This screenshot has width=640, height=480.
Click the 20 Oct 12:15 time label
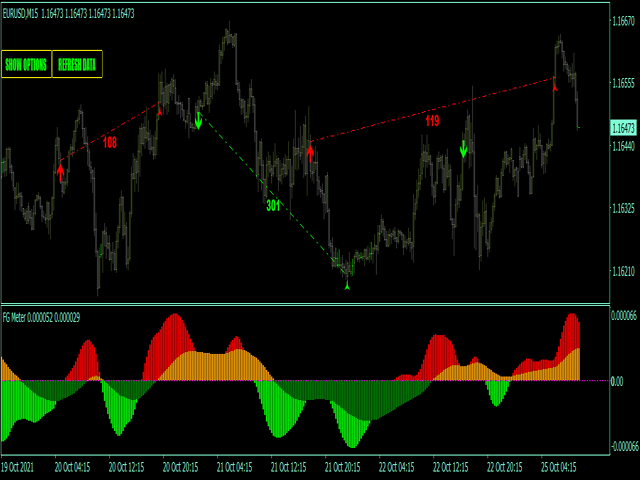pyautogui.click(x=127, y=467)
